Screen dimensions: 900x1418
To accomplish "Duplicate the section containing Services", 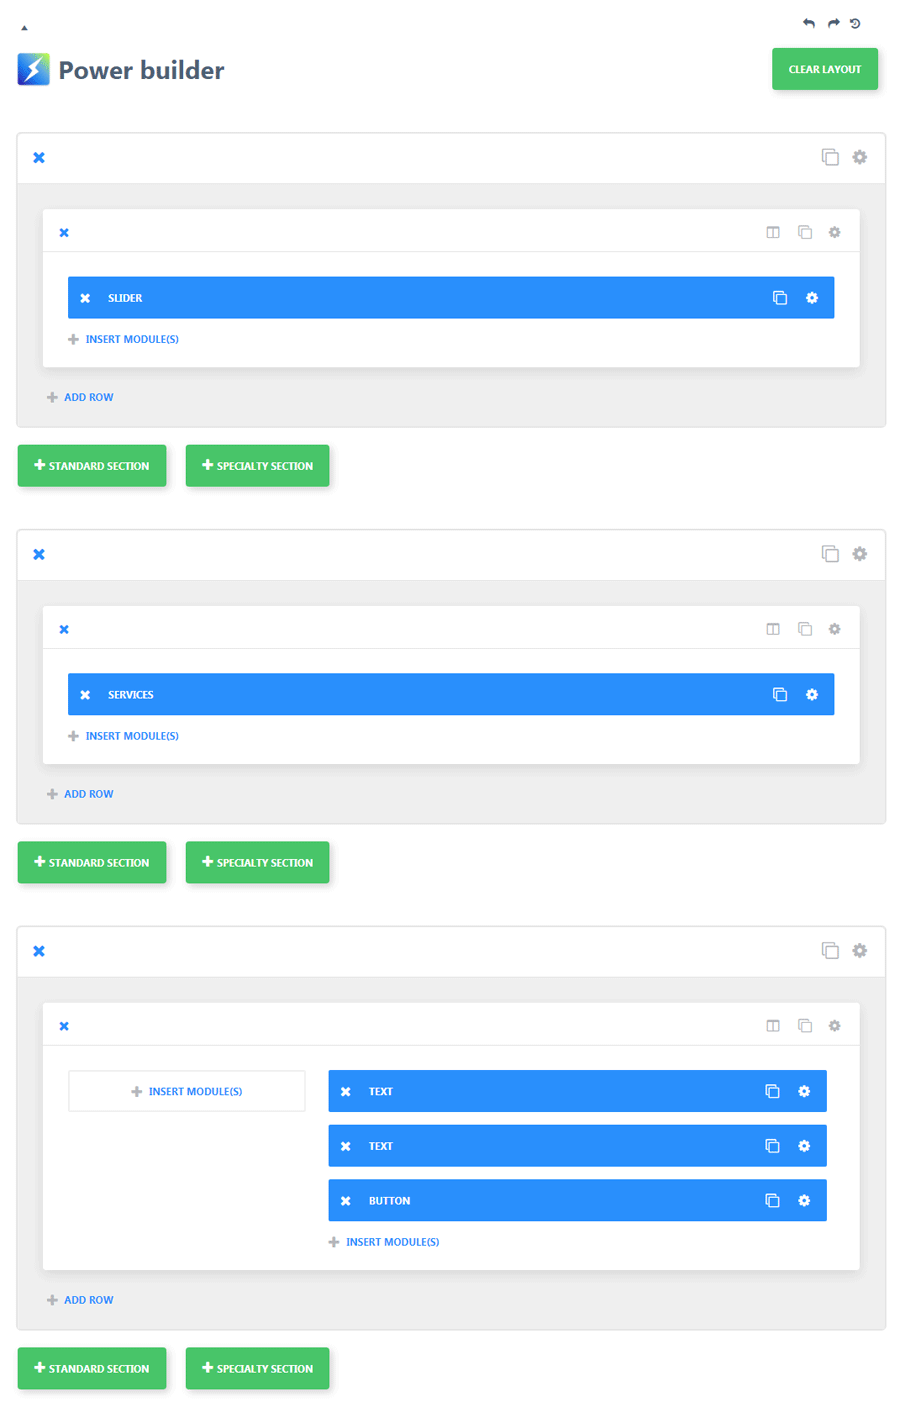I will tap(830, 554).
